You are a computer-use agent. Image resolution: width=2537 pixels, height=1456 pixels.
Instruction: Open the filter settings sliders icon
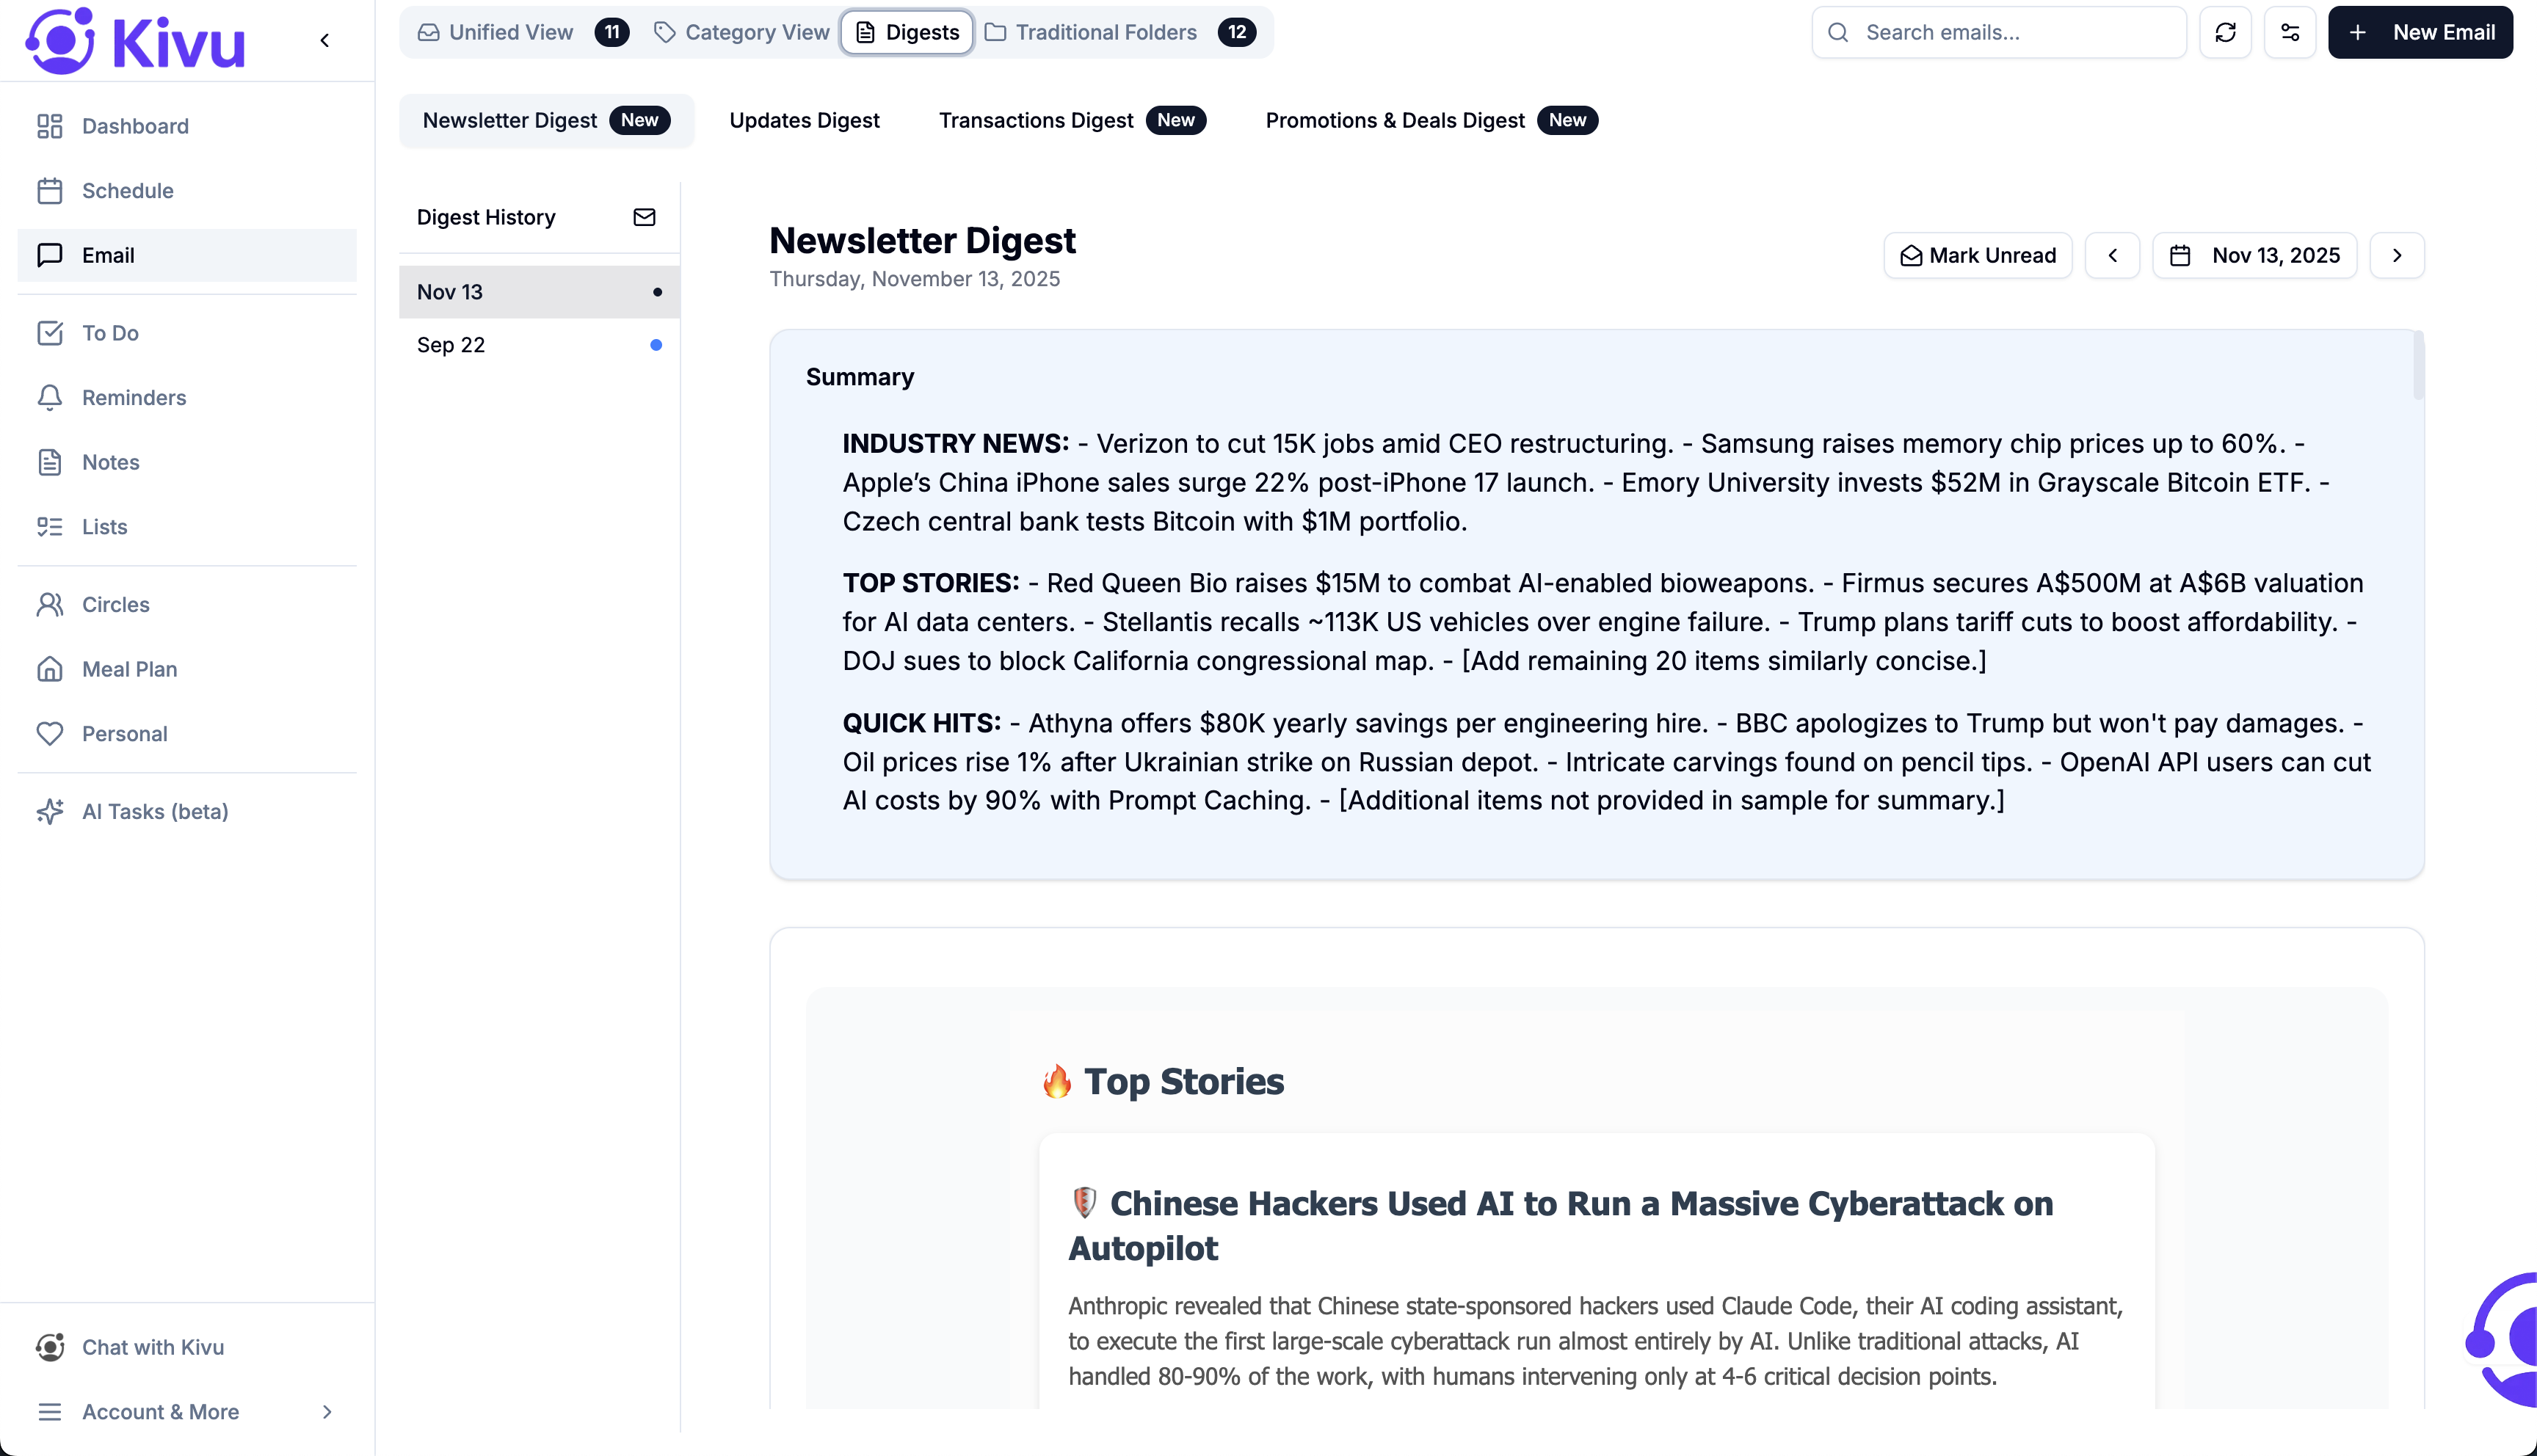coord(2290,32)
